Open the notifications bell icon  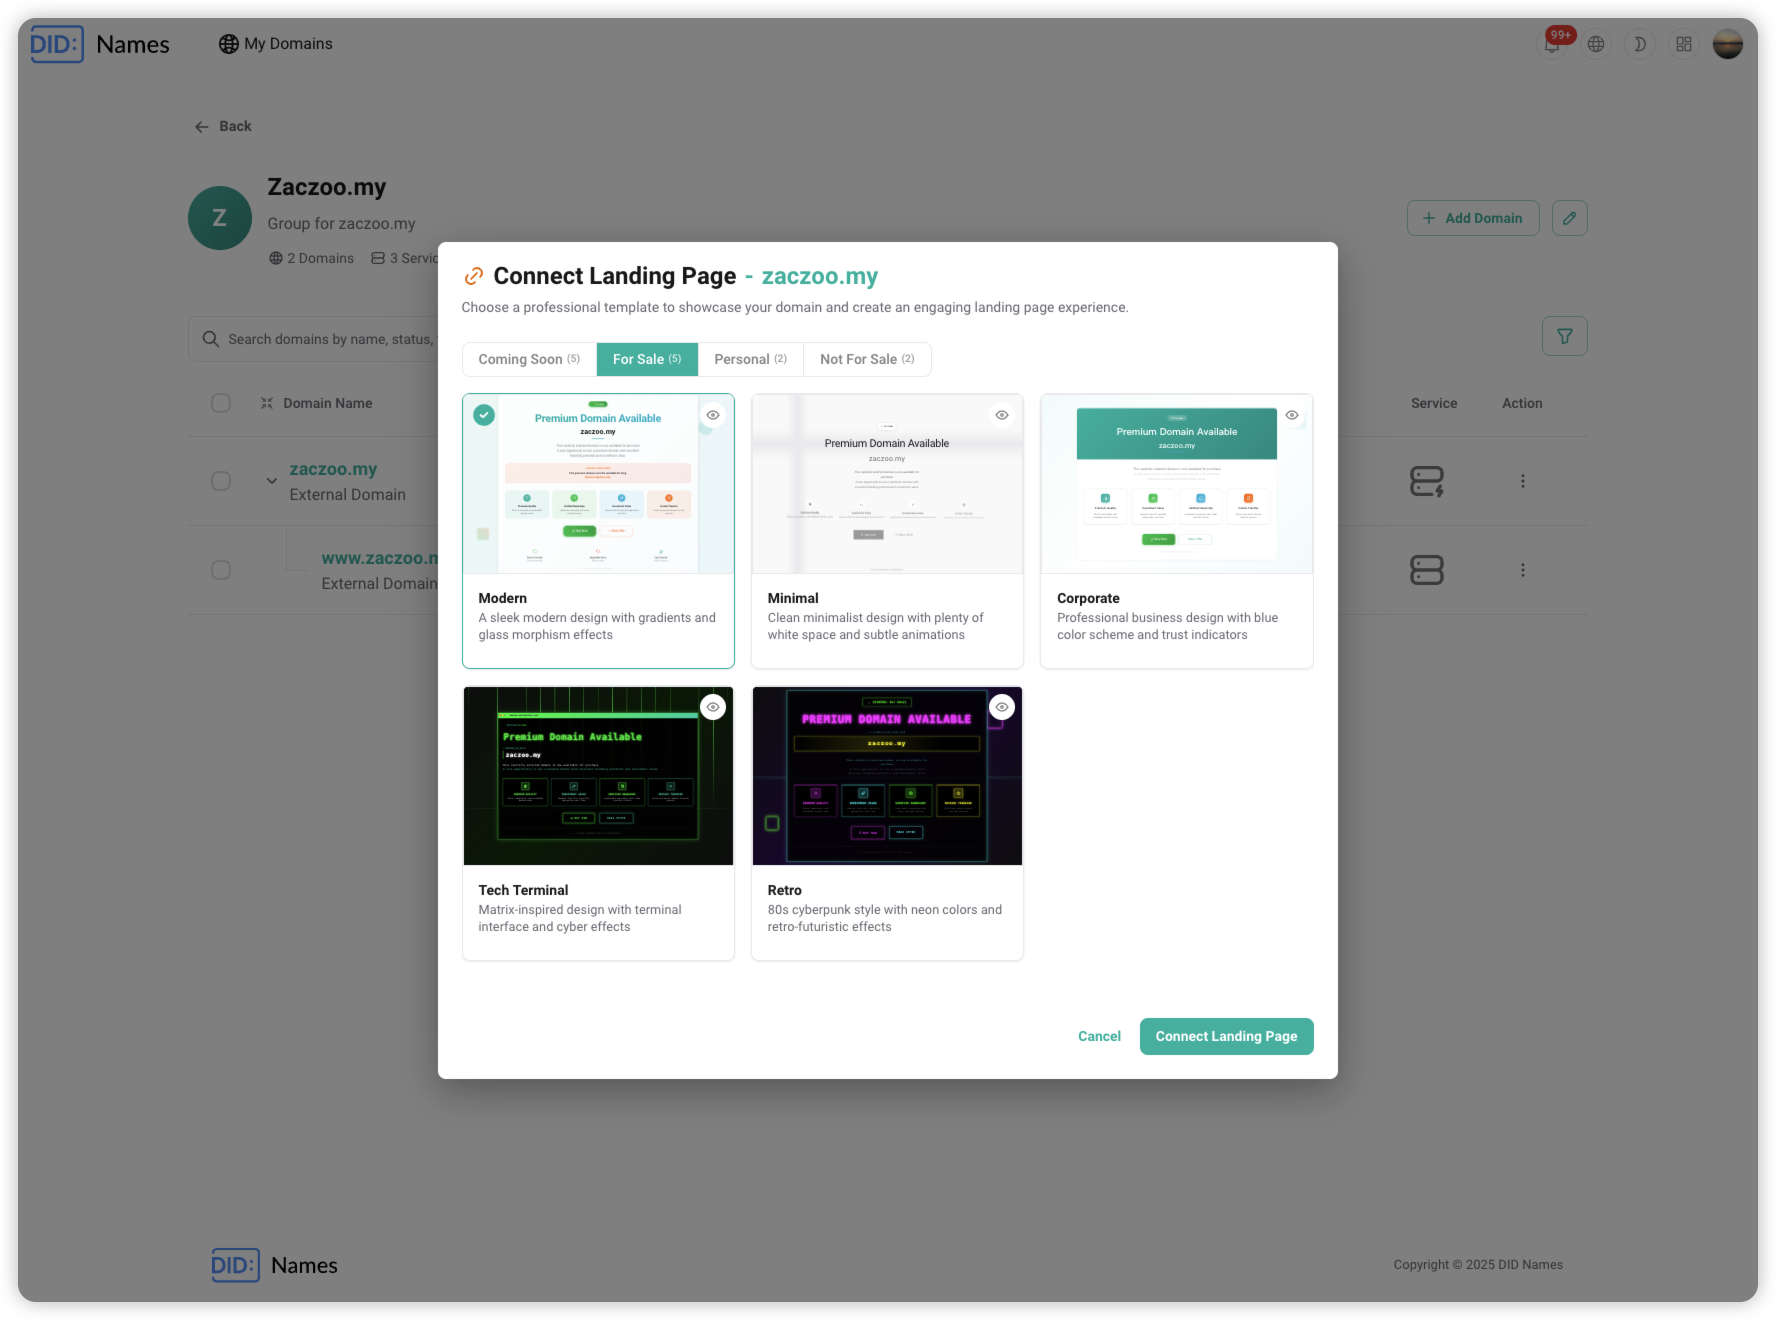(1552, 44)
